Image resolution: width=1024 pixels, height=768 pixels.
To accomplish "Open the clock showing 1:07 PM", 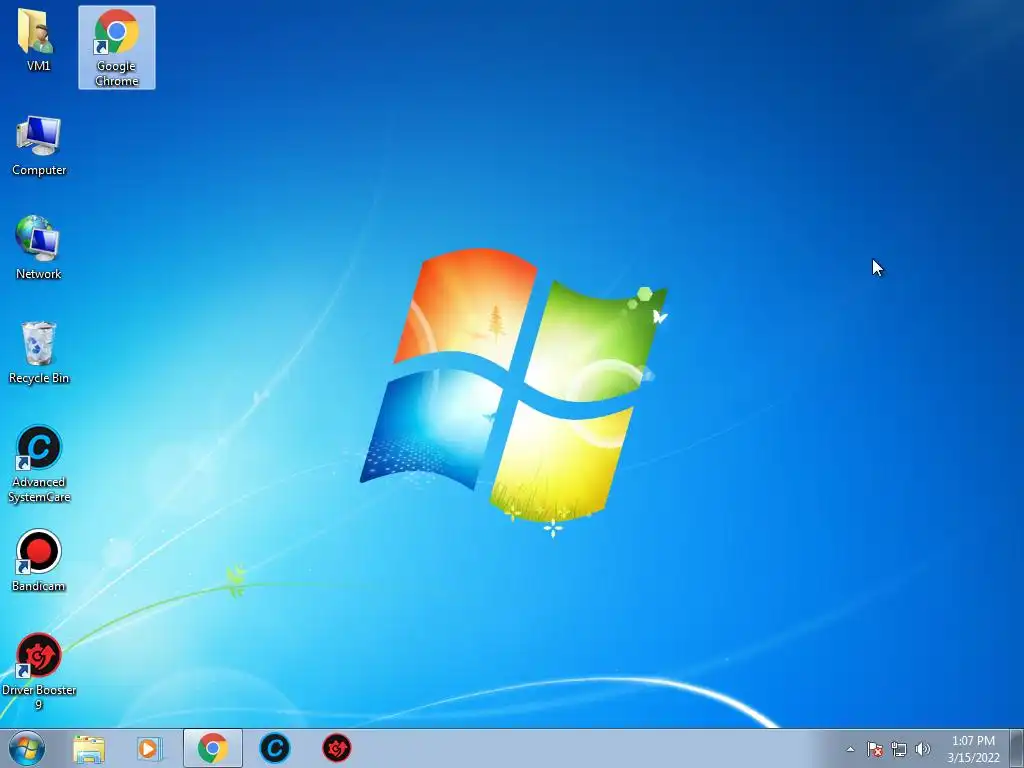I will point(973,749).
